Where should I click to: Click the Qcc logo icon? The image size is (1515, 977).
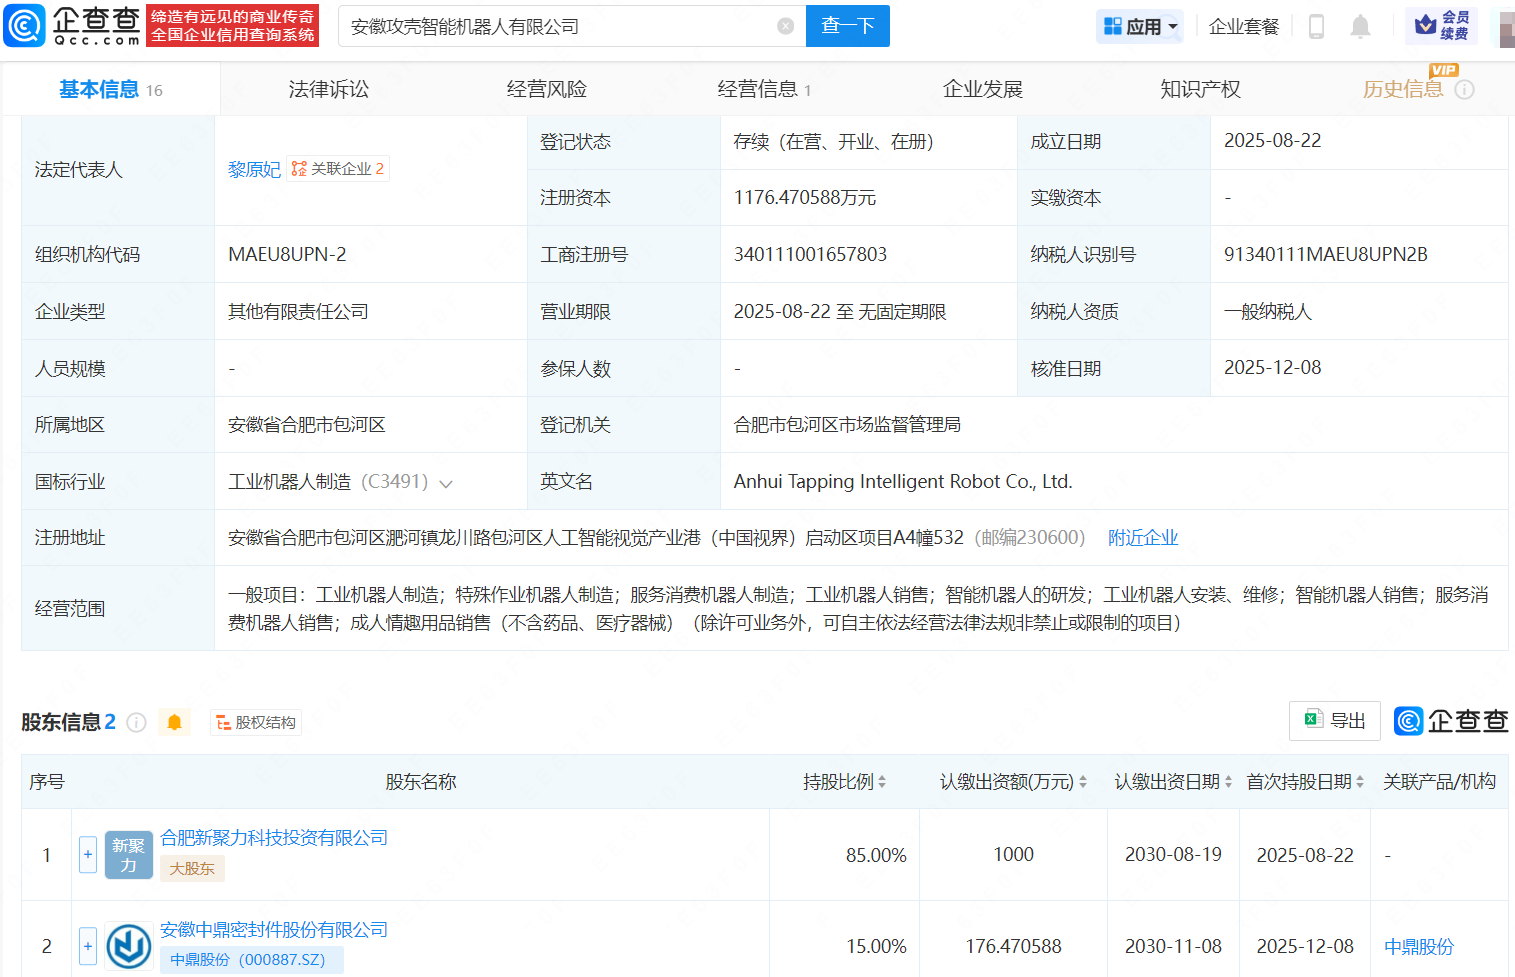click(25, 26)
